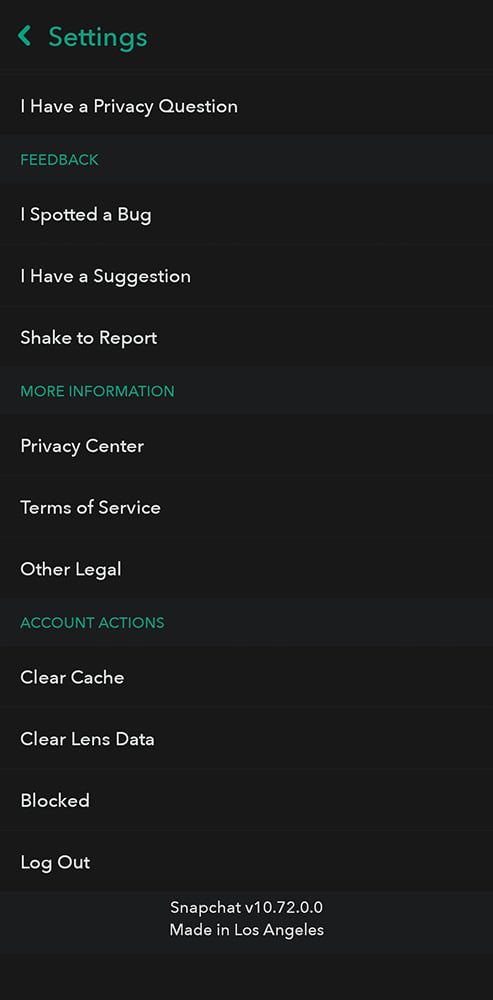Viewport: 493px width, 1000px height.
Task: Click the blank area below version footer
Action: pyautogui.click(x=246, y=976)
